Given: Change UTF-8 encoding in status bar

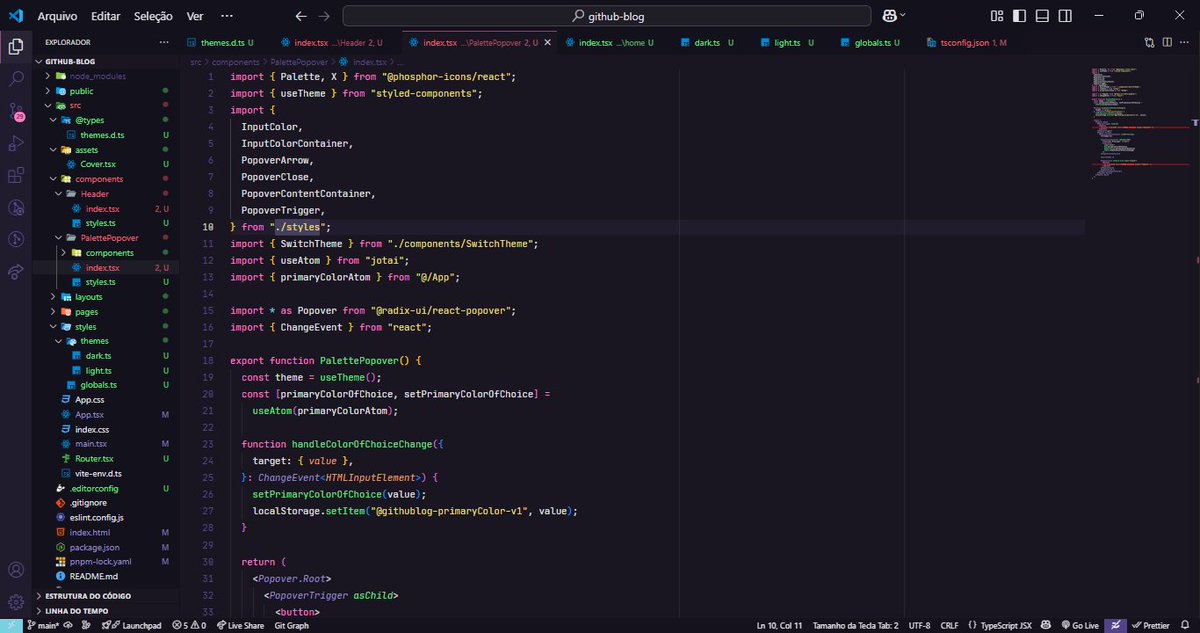Looking at the screenshot, I should point(919,625).
